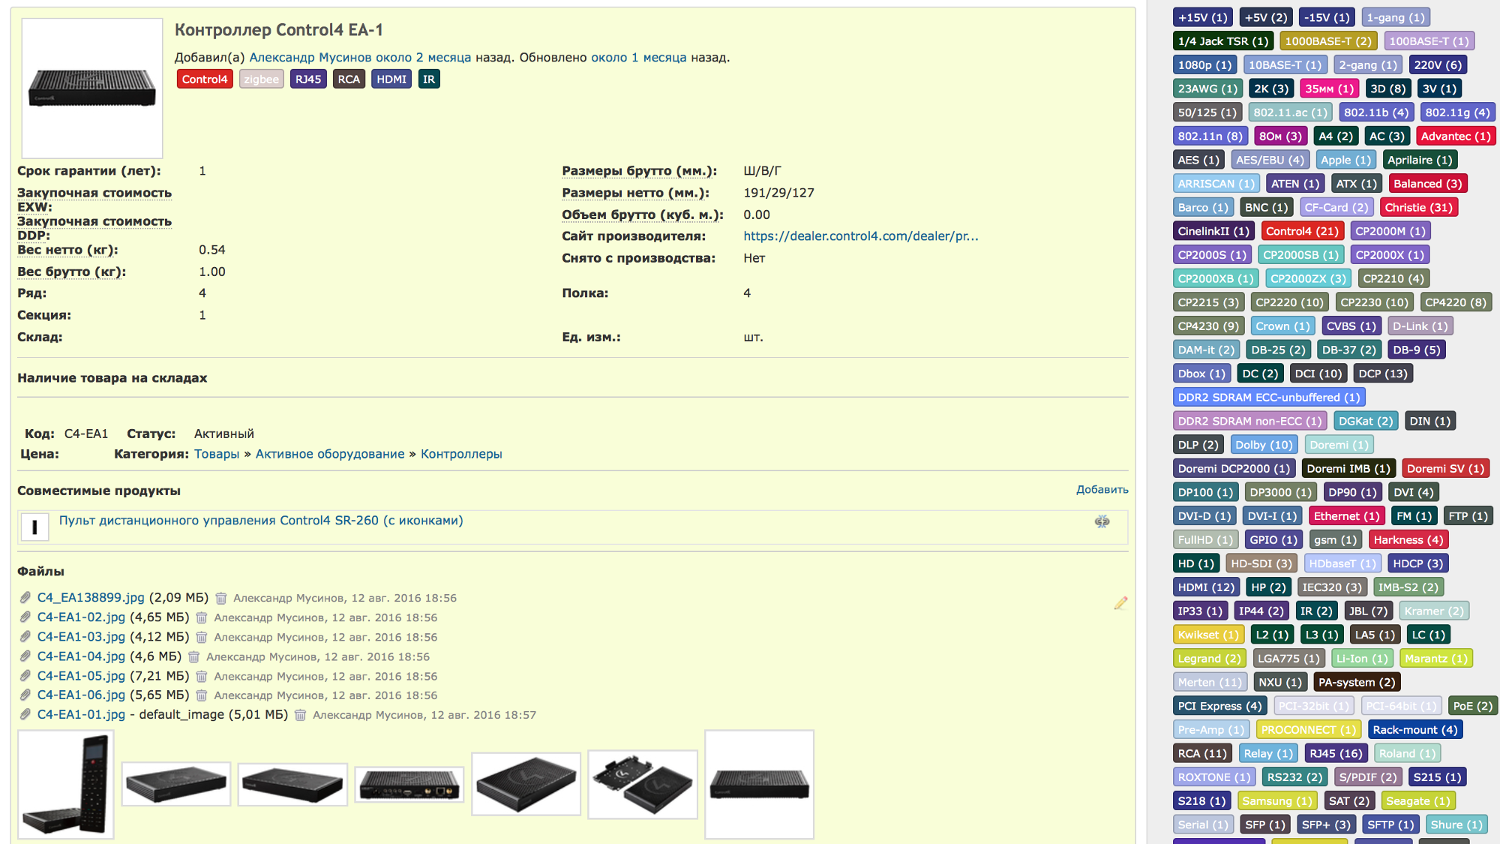Open the main product image of EA-1
The image size is (1500, 844).
(x=92, y=88)
